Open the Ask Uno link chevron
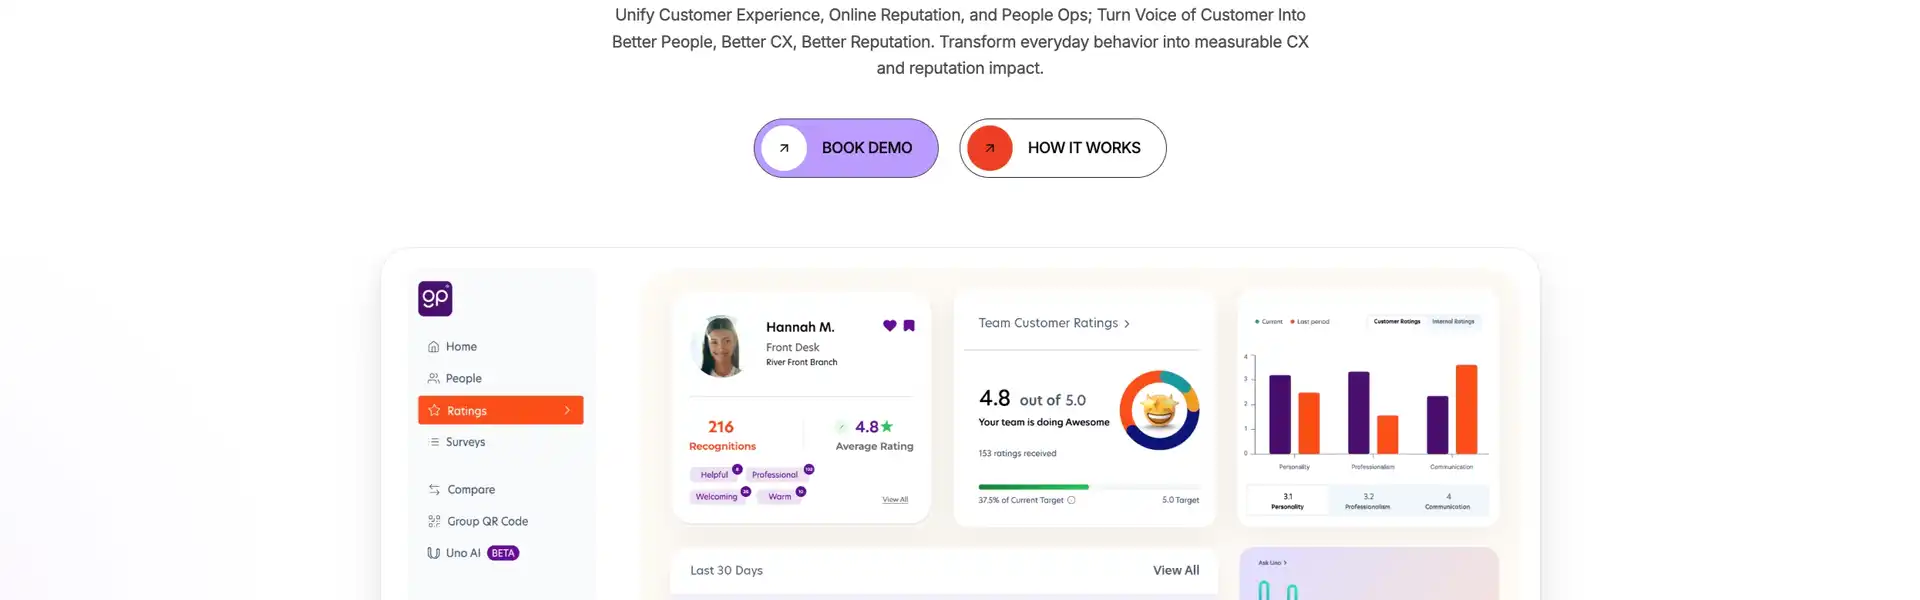Viewport: 1920px width, 600px height. [x=1284, y=563]
